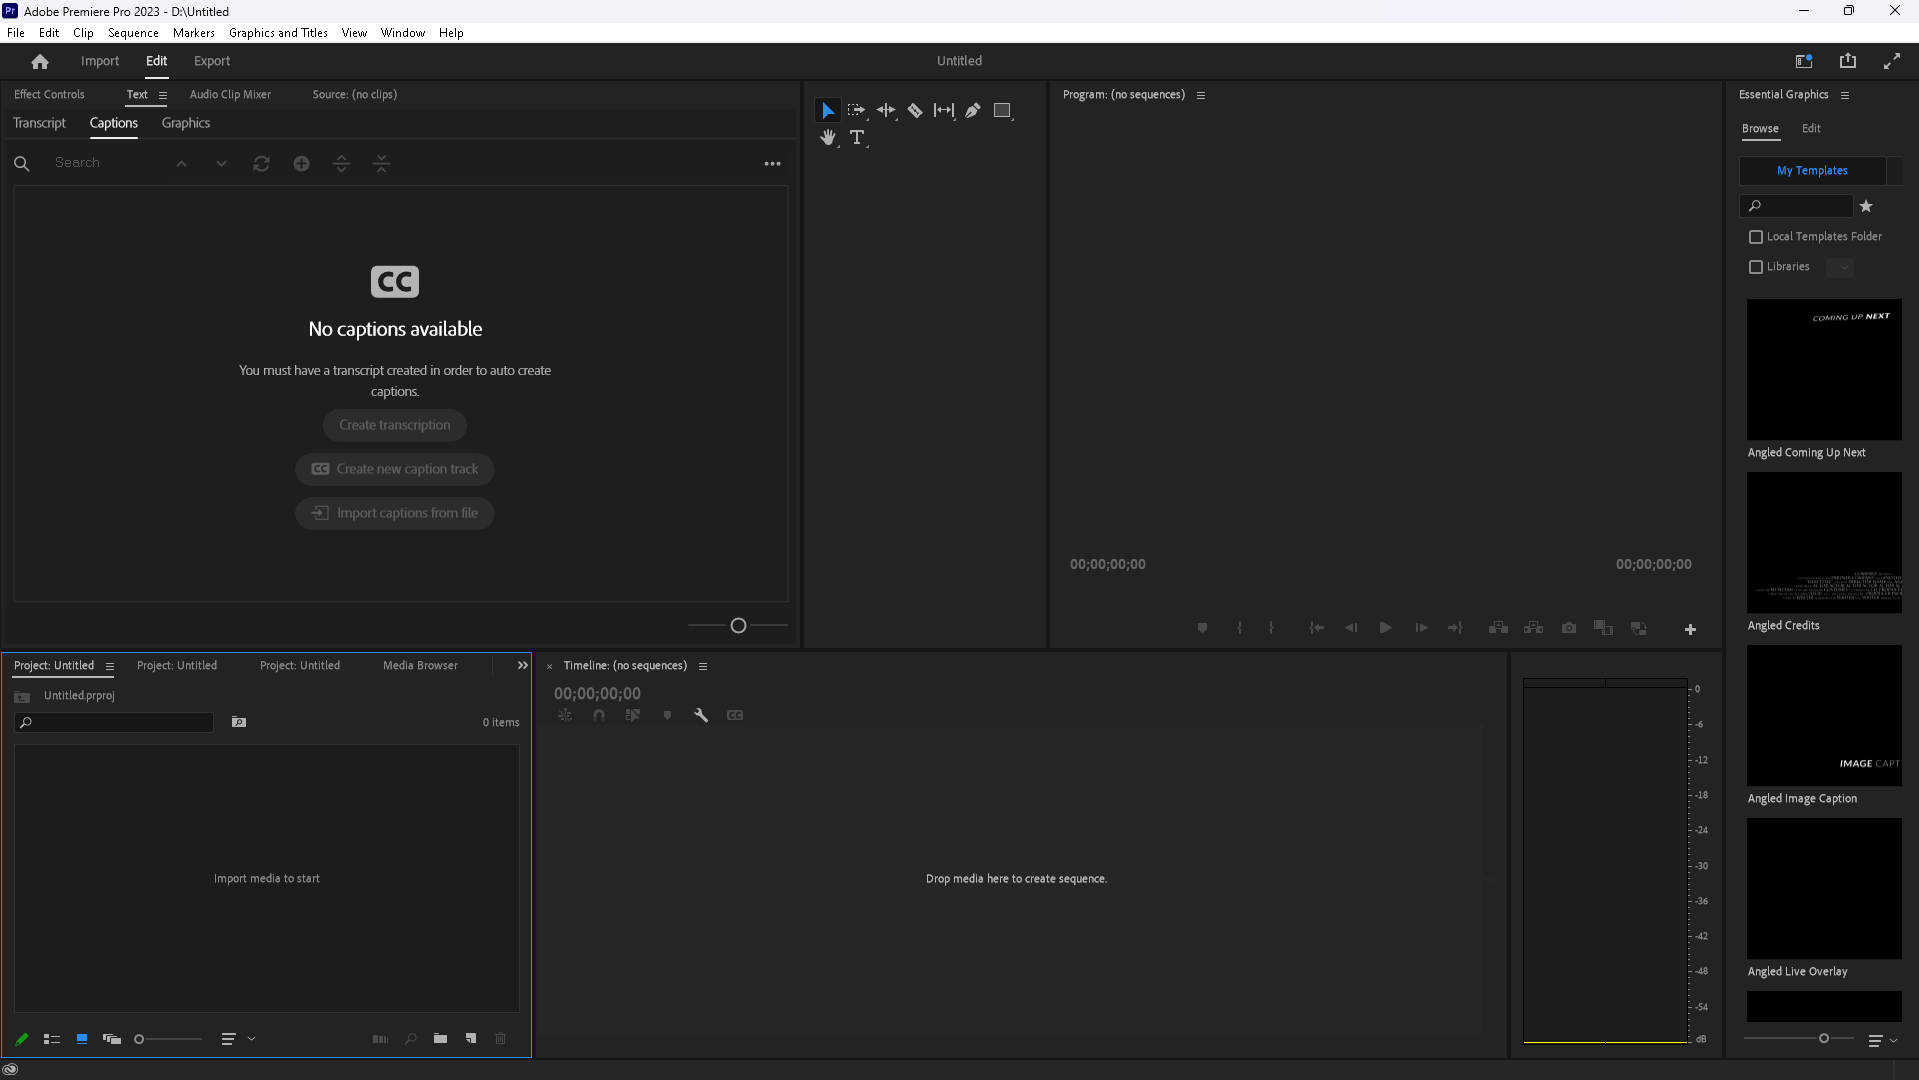Click My Templates button
Viewport: 1919px width, 1080px height.
tap(1812, 170)
